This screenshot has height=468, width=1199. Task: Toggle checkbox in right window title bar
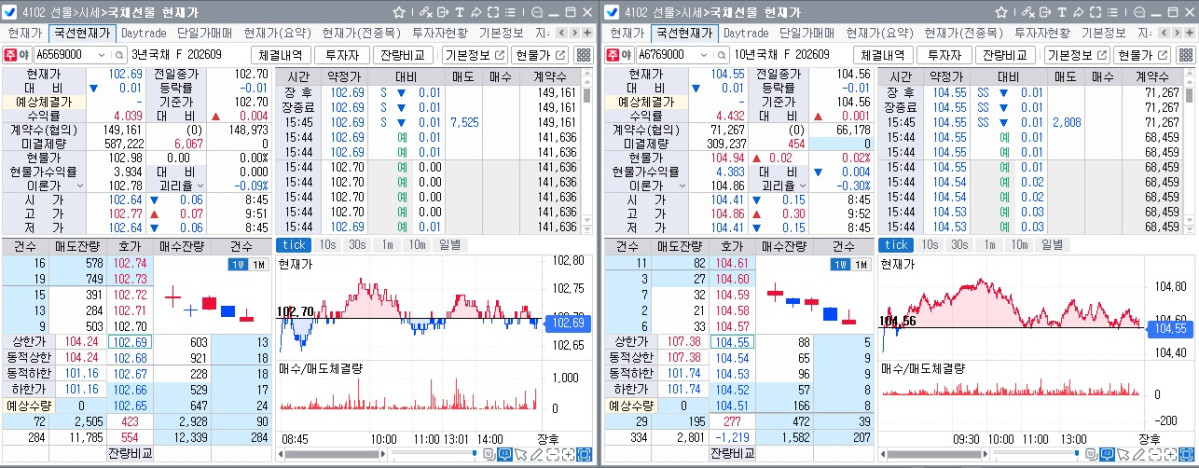tap(614, 12)
